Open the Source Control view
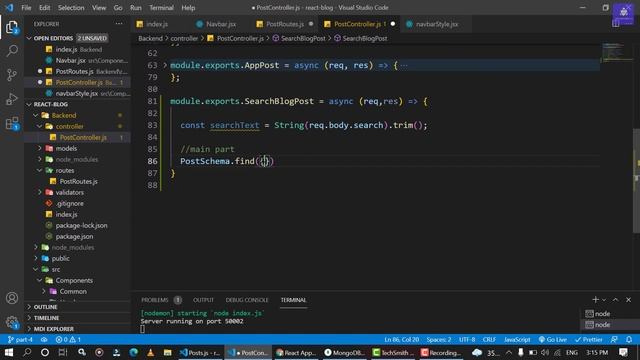This screenshot has height=360, width=640. pos(12,75)
